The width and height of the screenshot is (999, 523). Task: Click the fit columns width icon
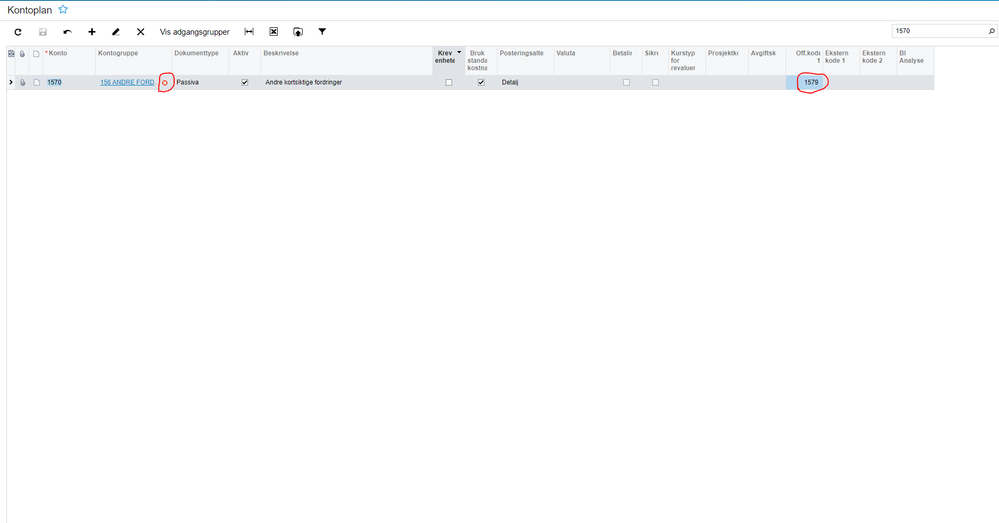point(249,32)
